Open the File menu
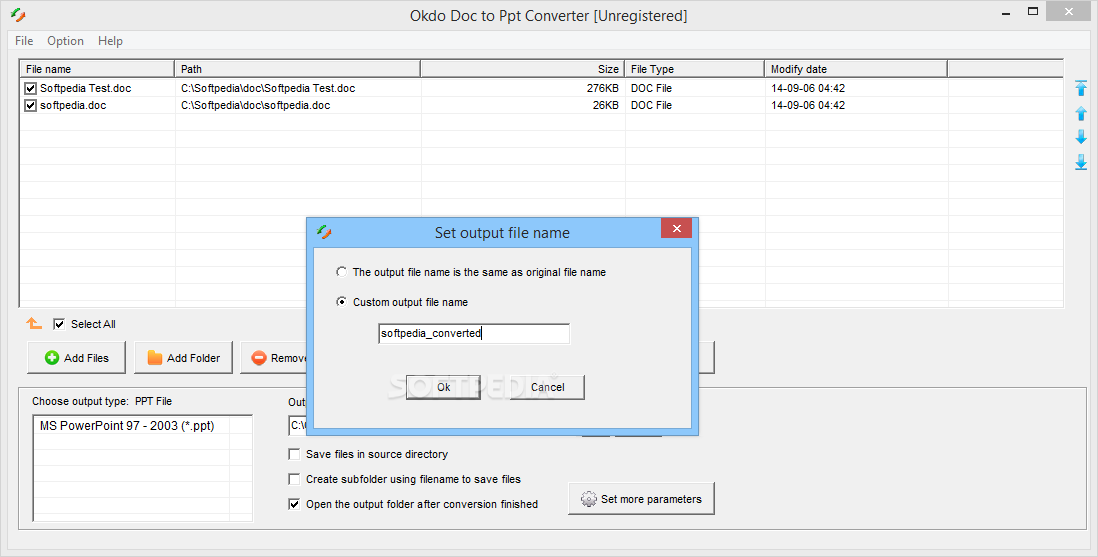This screenshot has height=557, width=1098. click(24, 41)
